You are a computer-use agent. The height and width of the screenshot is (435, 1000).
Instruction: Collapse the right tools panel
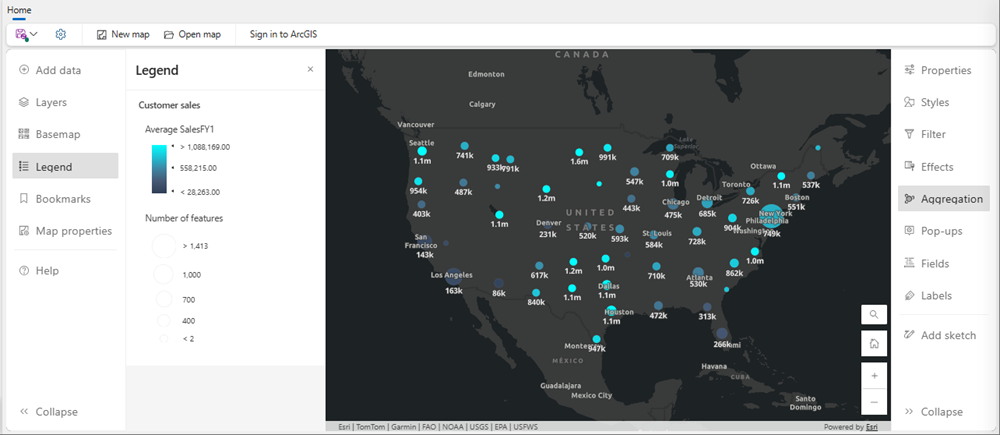click(x=934, y=411)
